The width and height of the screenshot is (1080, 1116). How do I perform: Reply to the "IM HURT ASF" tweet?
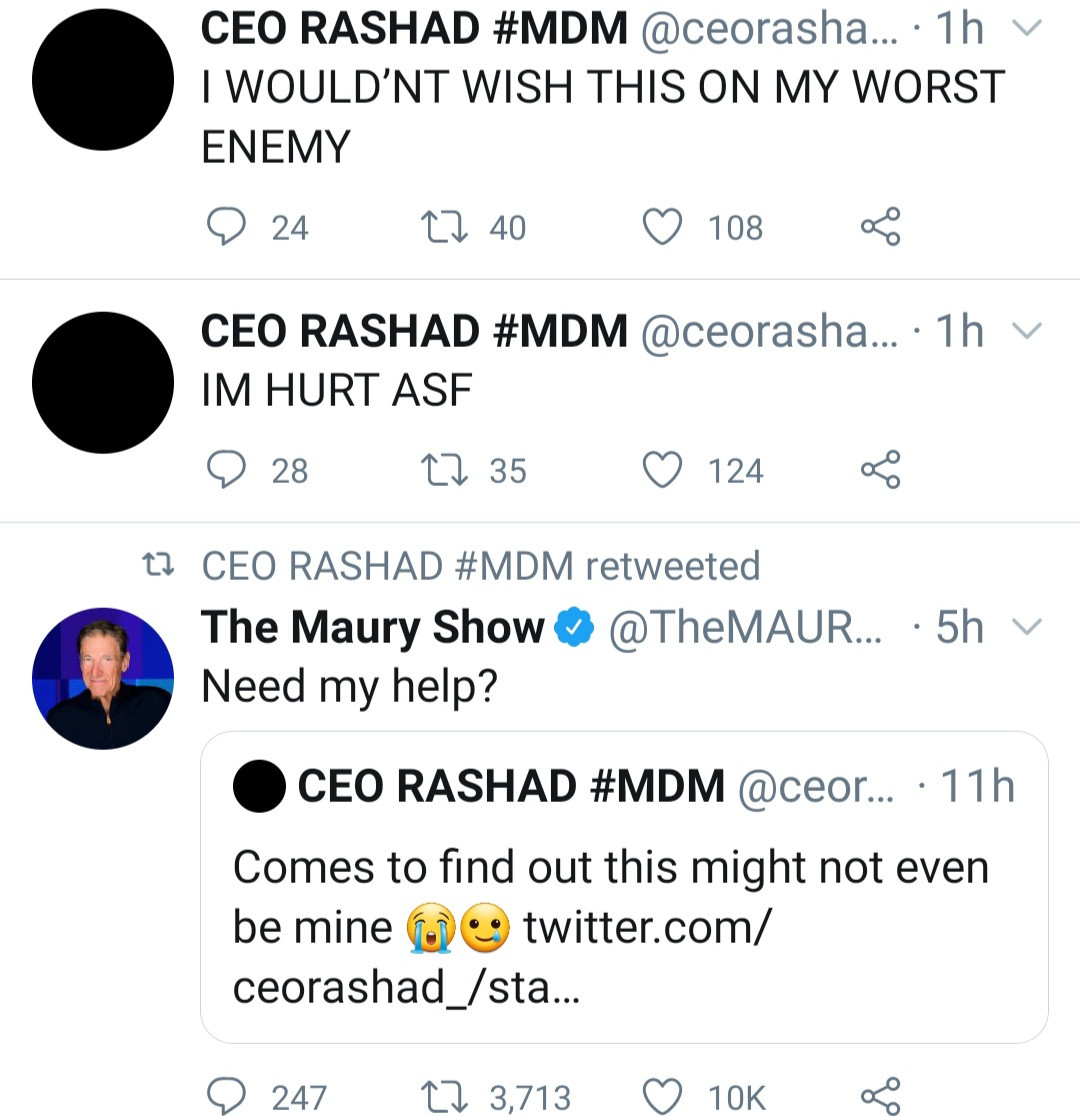(226, 470)
